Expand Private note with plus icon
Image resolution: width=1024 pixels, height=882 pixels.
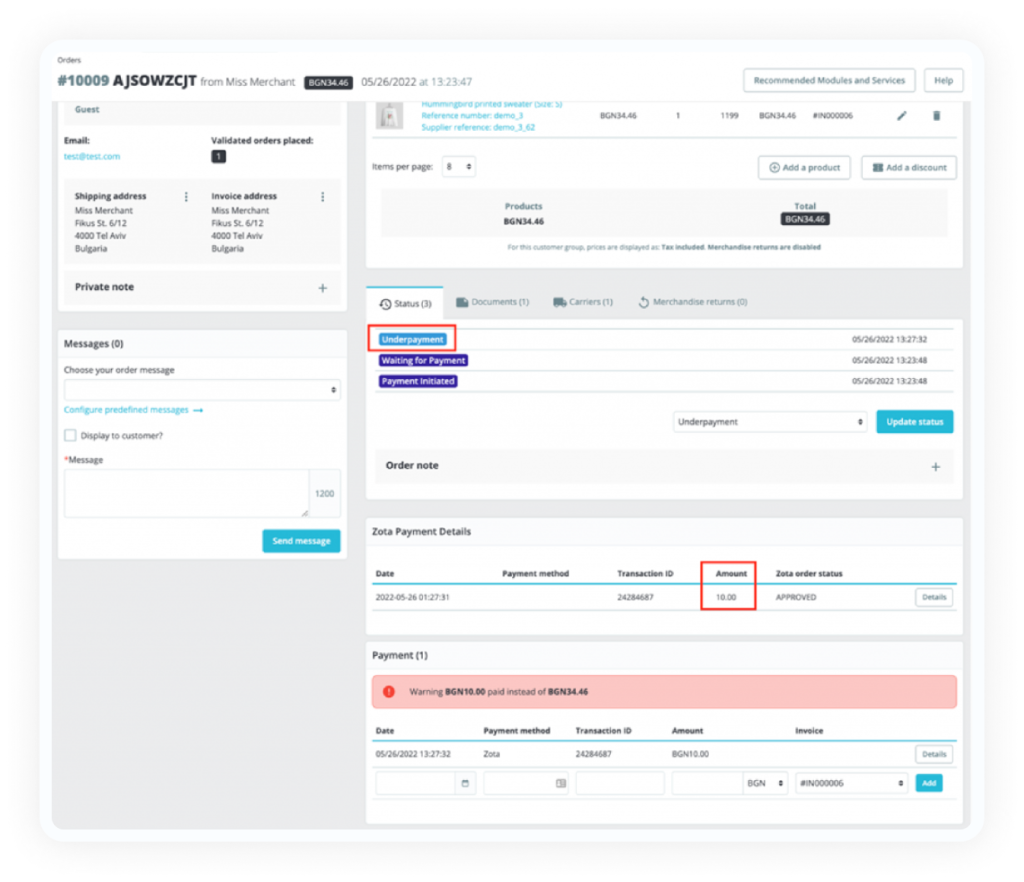(323, 288)
